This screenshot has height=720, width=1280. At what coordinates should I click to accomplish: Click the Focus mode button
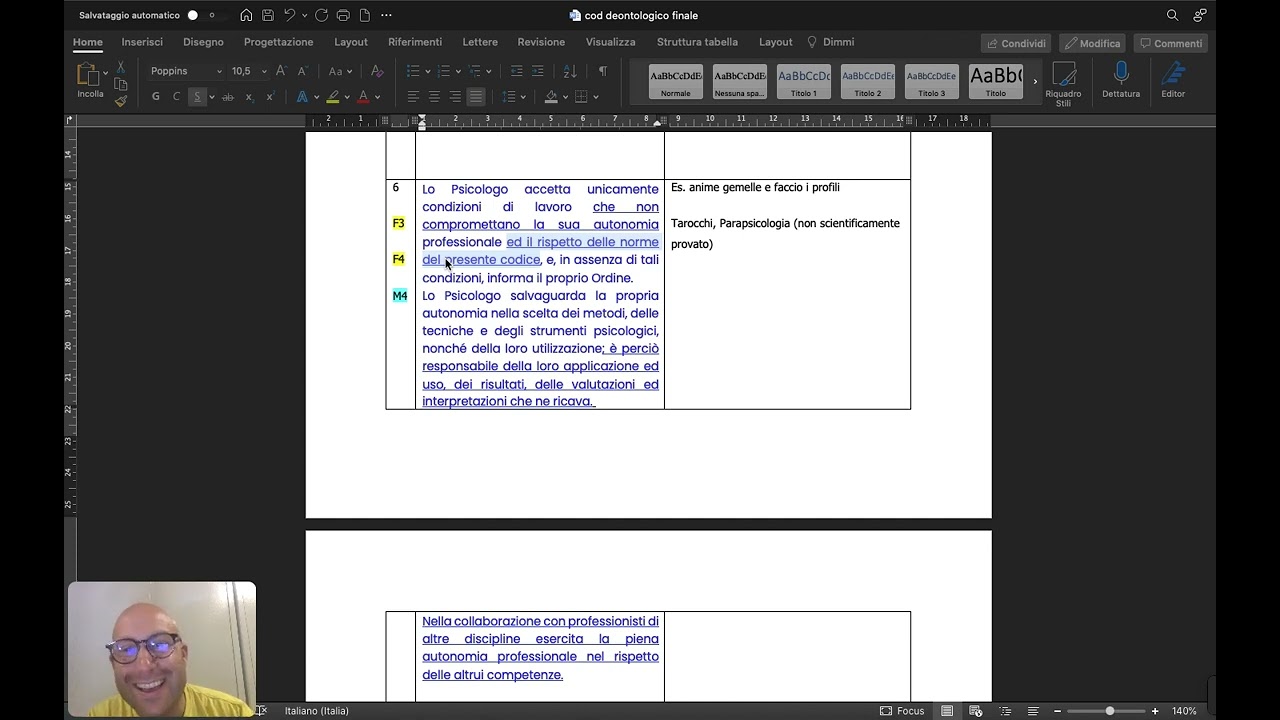(902, 711)
